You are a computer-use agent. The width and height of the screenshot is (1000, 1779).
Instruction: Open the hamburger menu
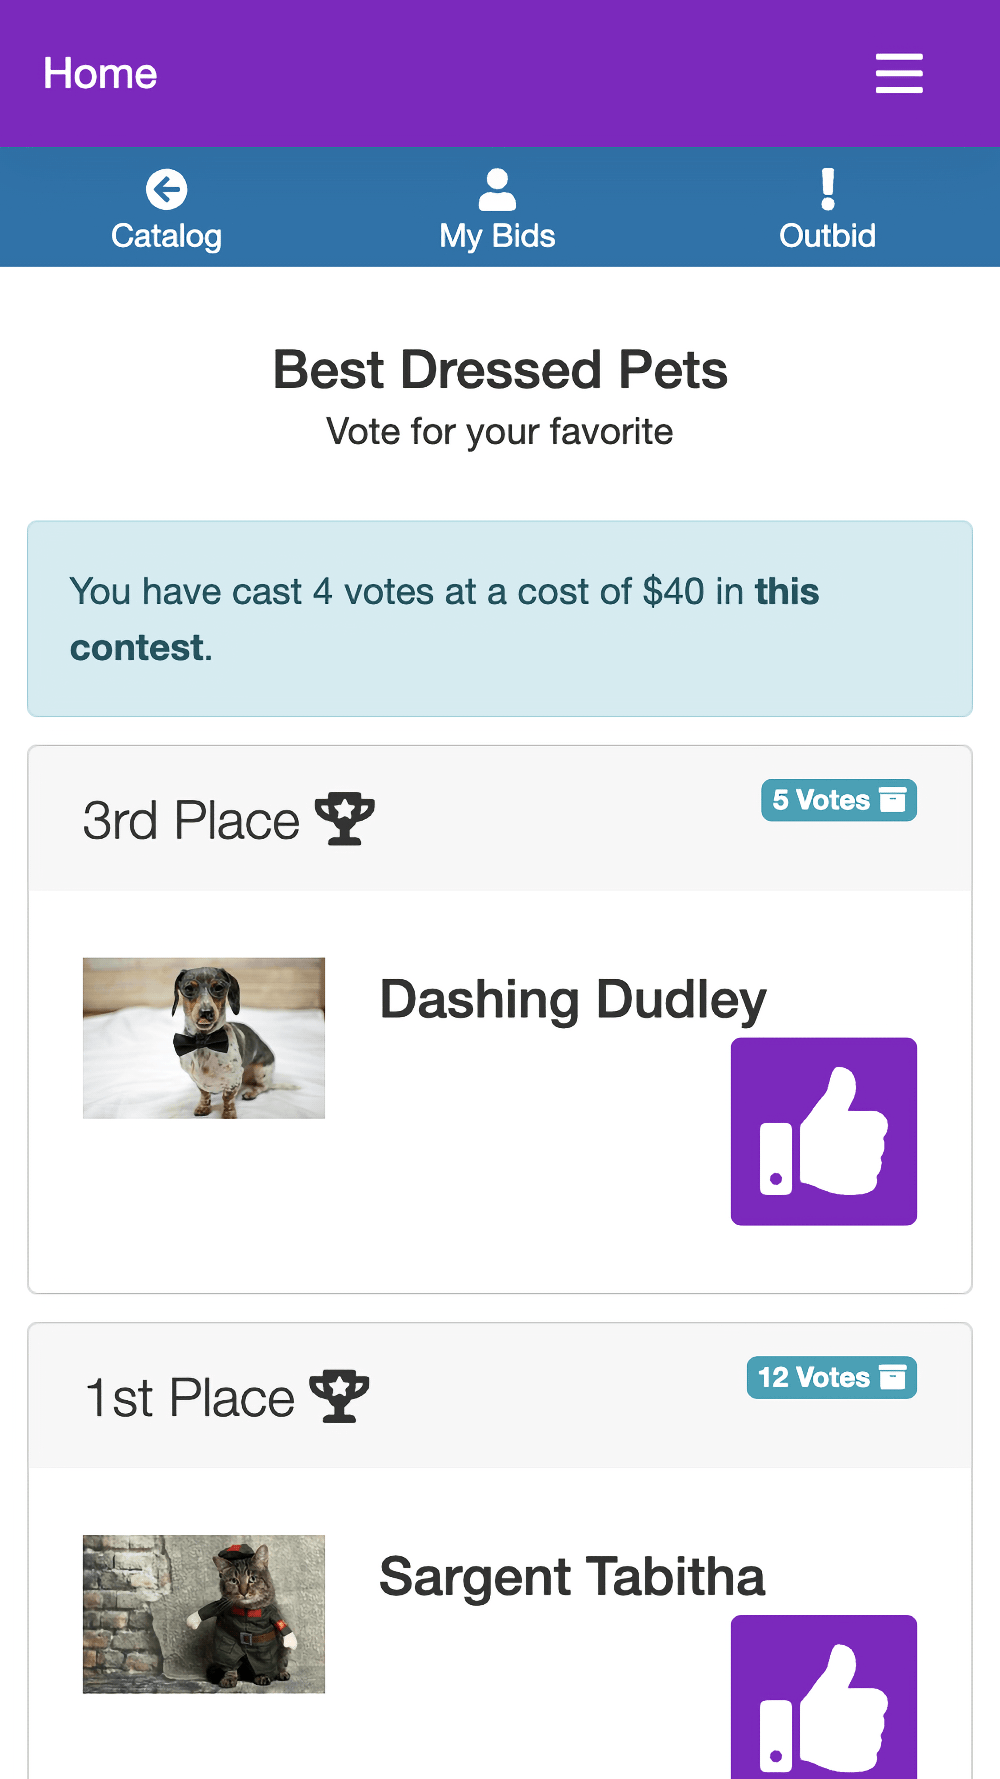pyautogui.click(x=898, y=74)
